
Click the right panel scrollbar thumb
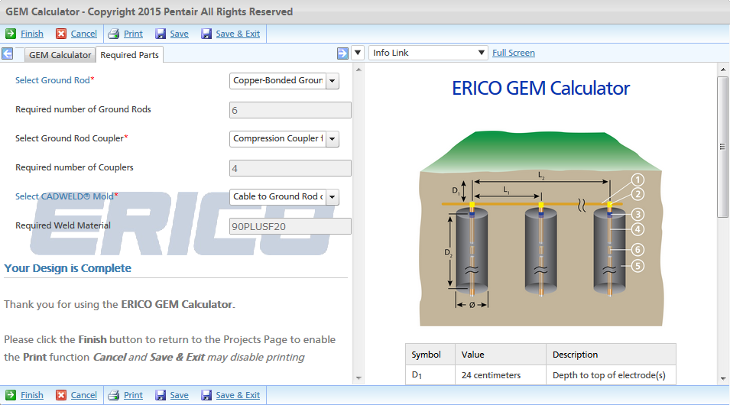[x=723, y=147]
